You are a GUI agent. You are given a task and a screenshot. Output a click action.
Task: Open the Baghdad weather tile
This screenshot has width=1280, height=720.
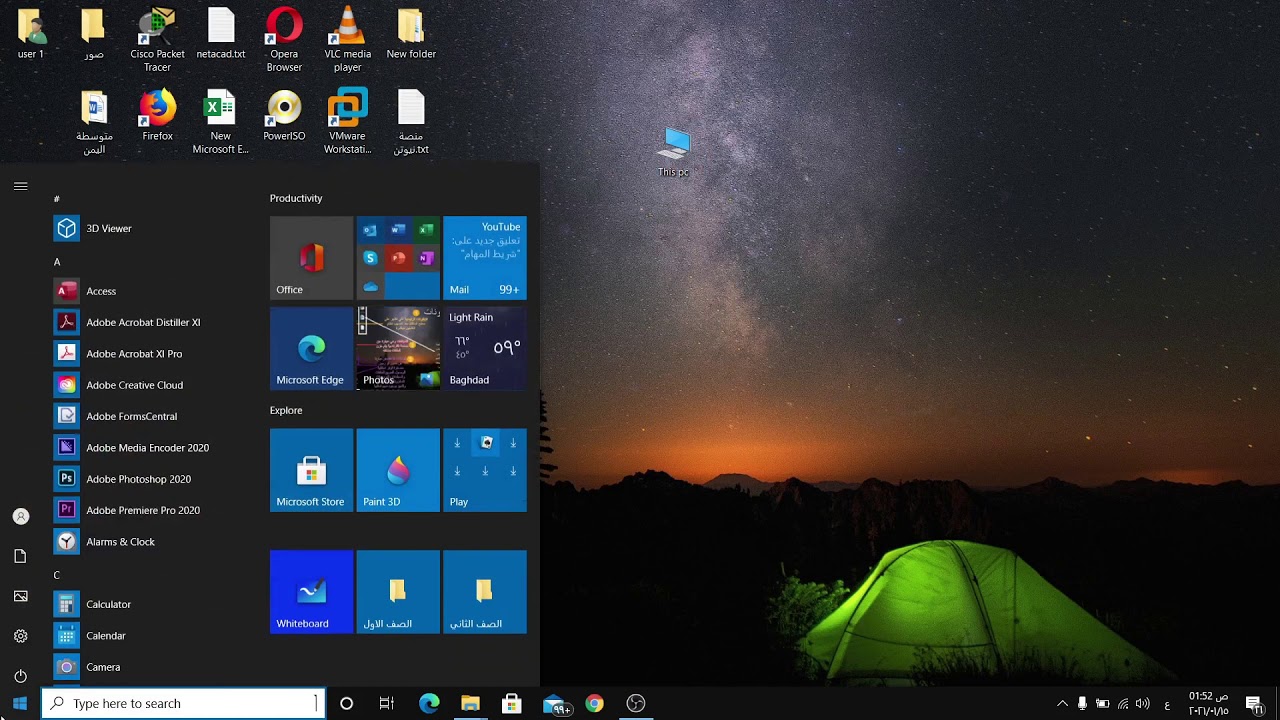click(x=484, y=348)
